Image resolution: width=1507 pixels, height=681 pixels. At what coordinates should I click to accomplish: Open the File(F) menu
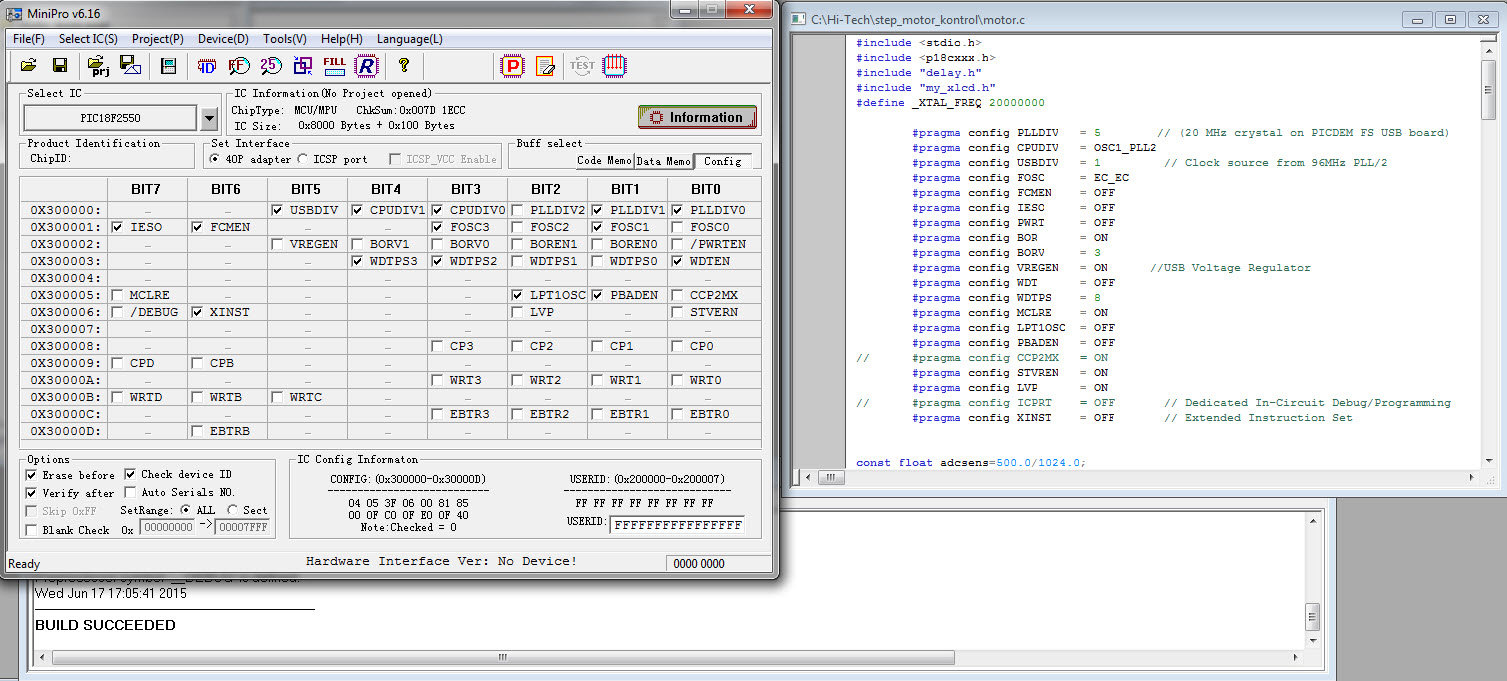[x=29, y=39]
